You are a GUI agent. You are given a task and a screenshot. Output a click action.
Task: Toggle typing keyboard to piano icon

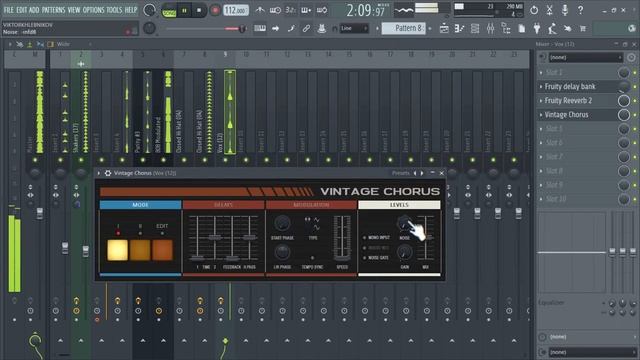click(260, 28)
